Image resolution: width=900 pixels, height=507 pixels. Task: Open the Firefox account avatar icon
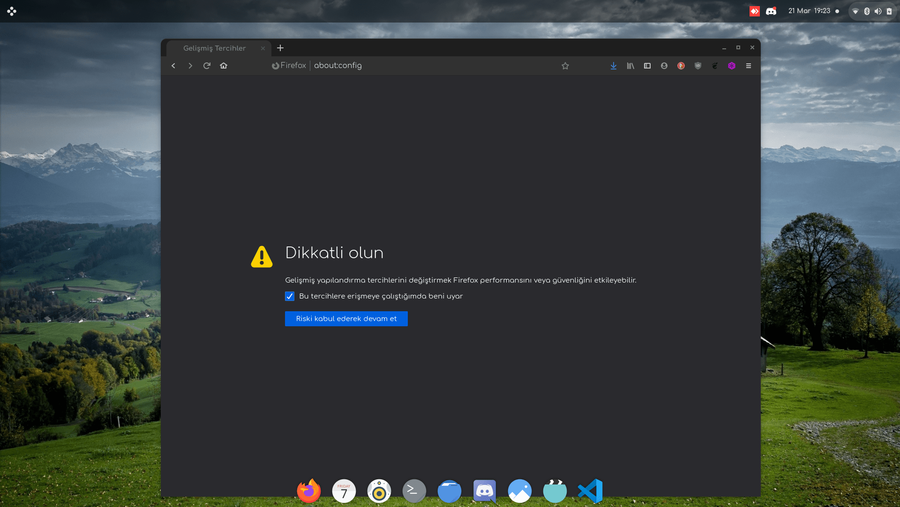pyautogui.click(x=664, y=65)
